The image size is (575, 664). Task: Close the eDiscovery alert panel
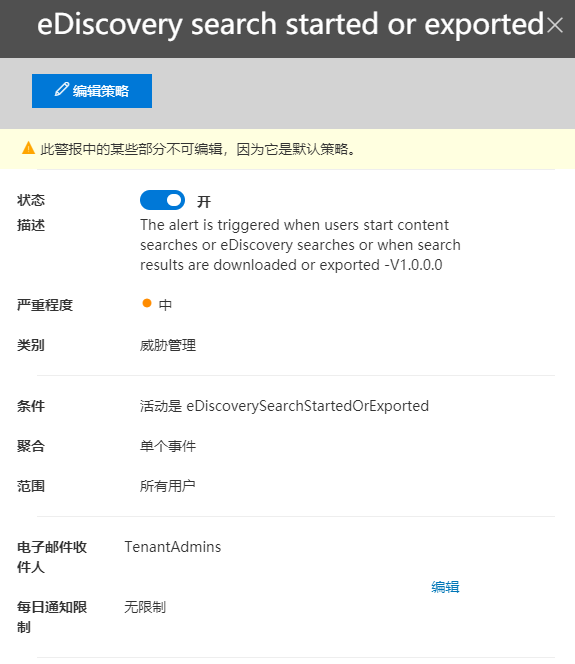(x=554, y=25)
